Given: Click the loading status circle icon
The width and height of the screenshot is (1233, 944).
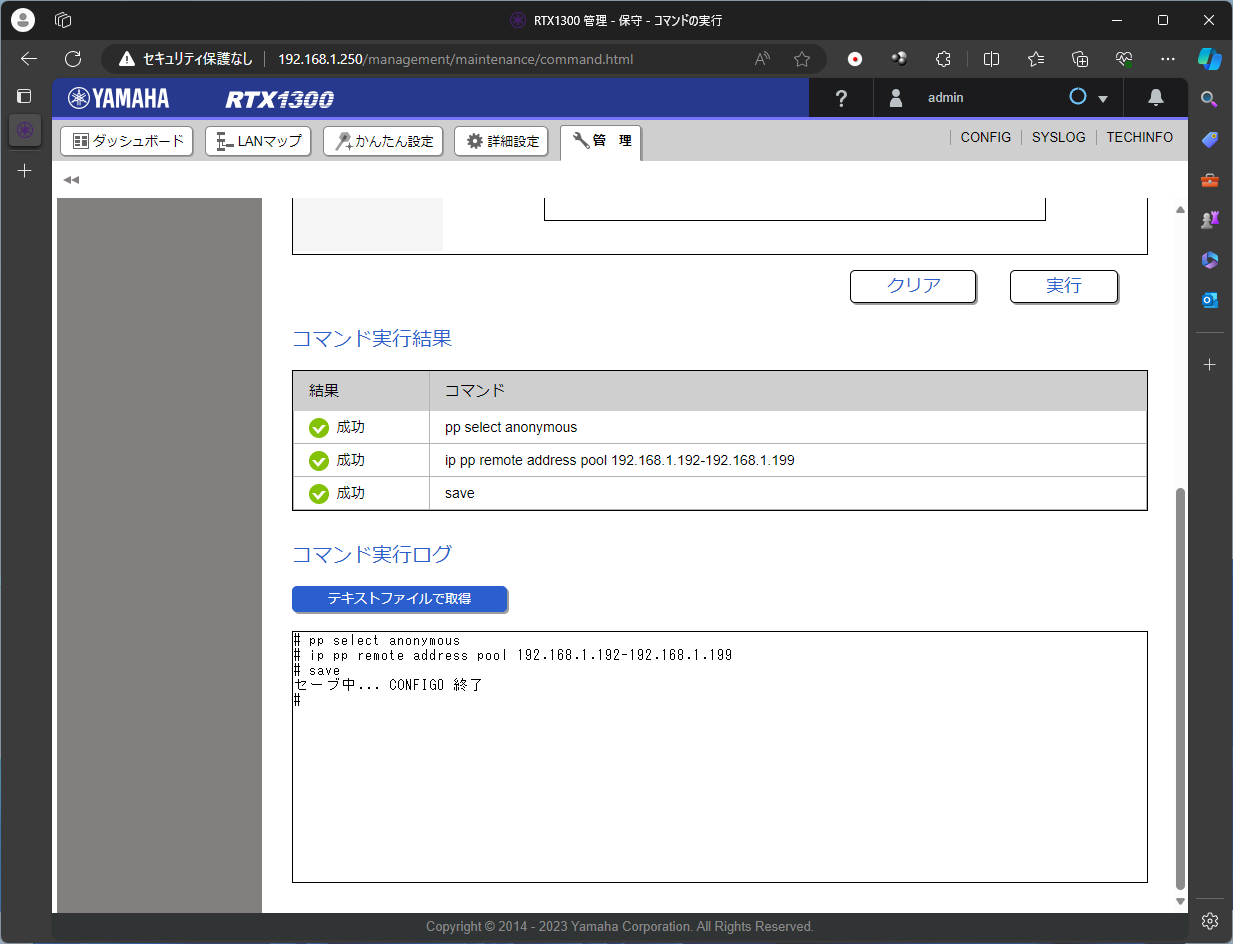Looking at the screenshot, I should click(x=1078, y=97).
